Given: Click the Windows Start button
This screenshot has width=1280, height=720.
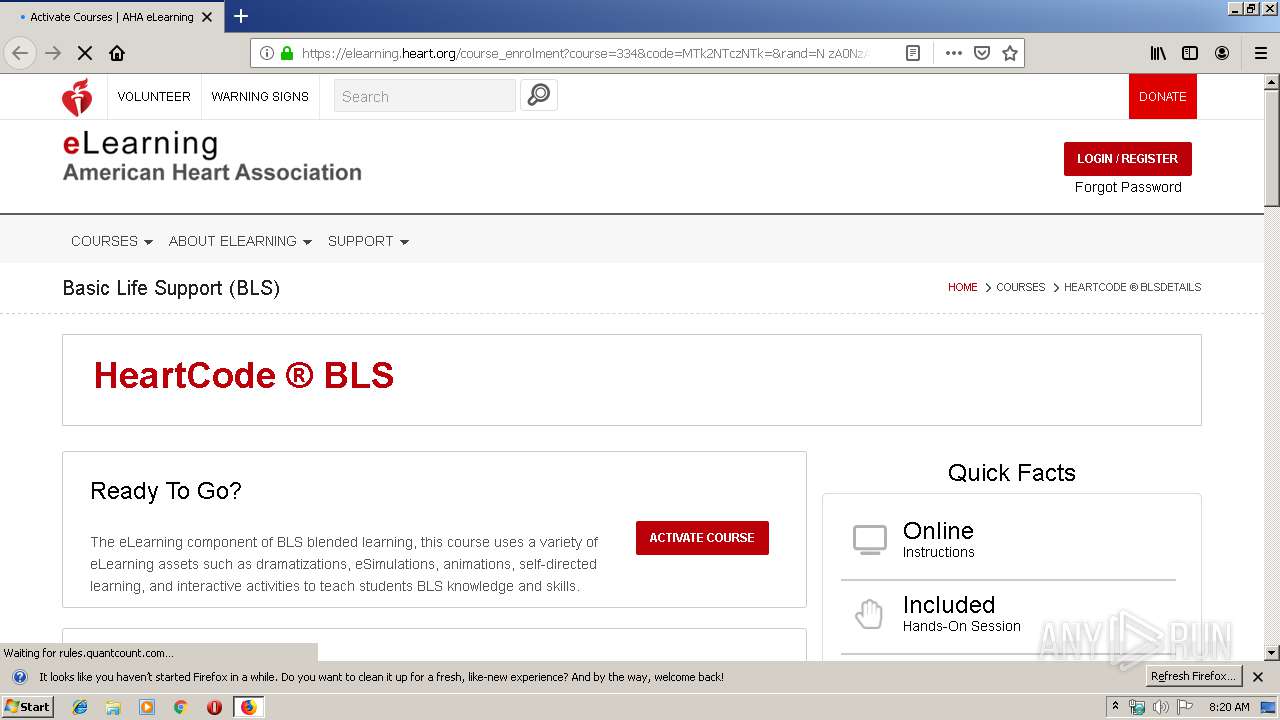Looking at the screenshot, I should (x=28, y=707).
